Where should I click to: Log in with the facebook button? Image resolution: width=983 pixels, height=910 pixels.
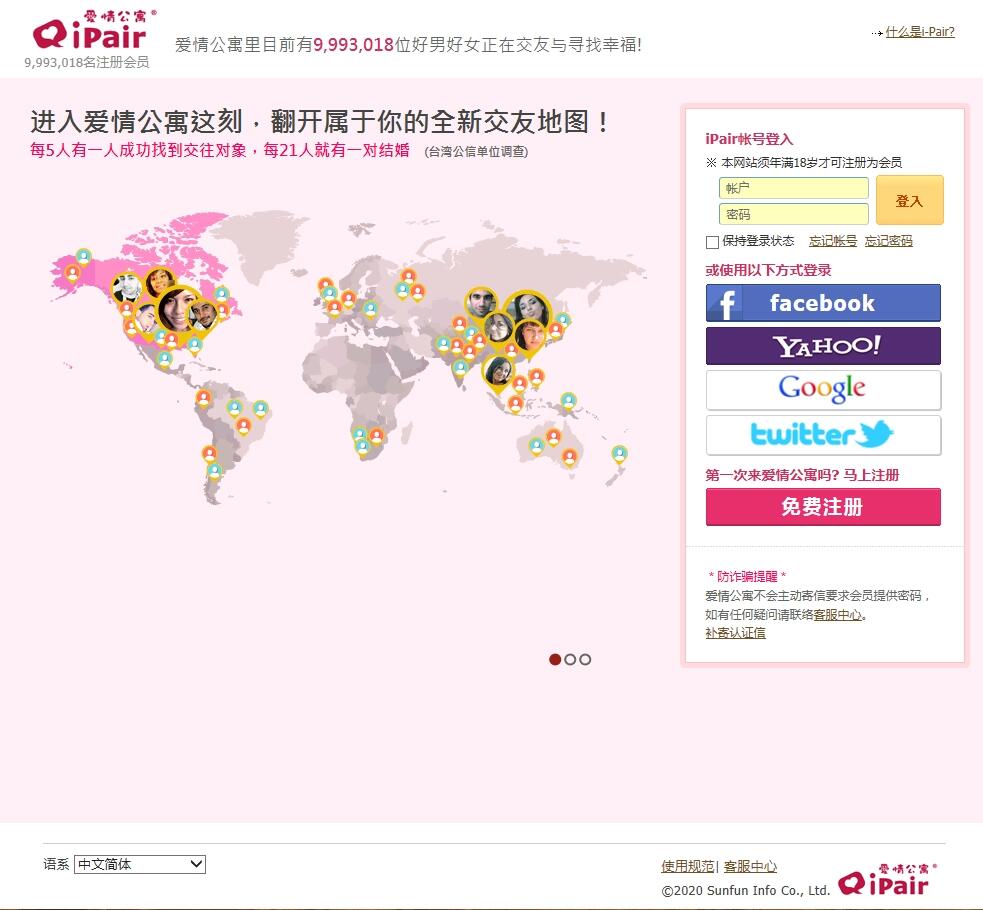(x=823, y=303)
